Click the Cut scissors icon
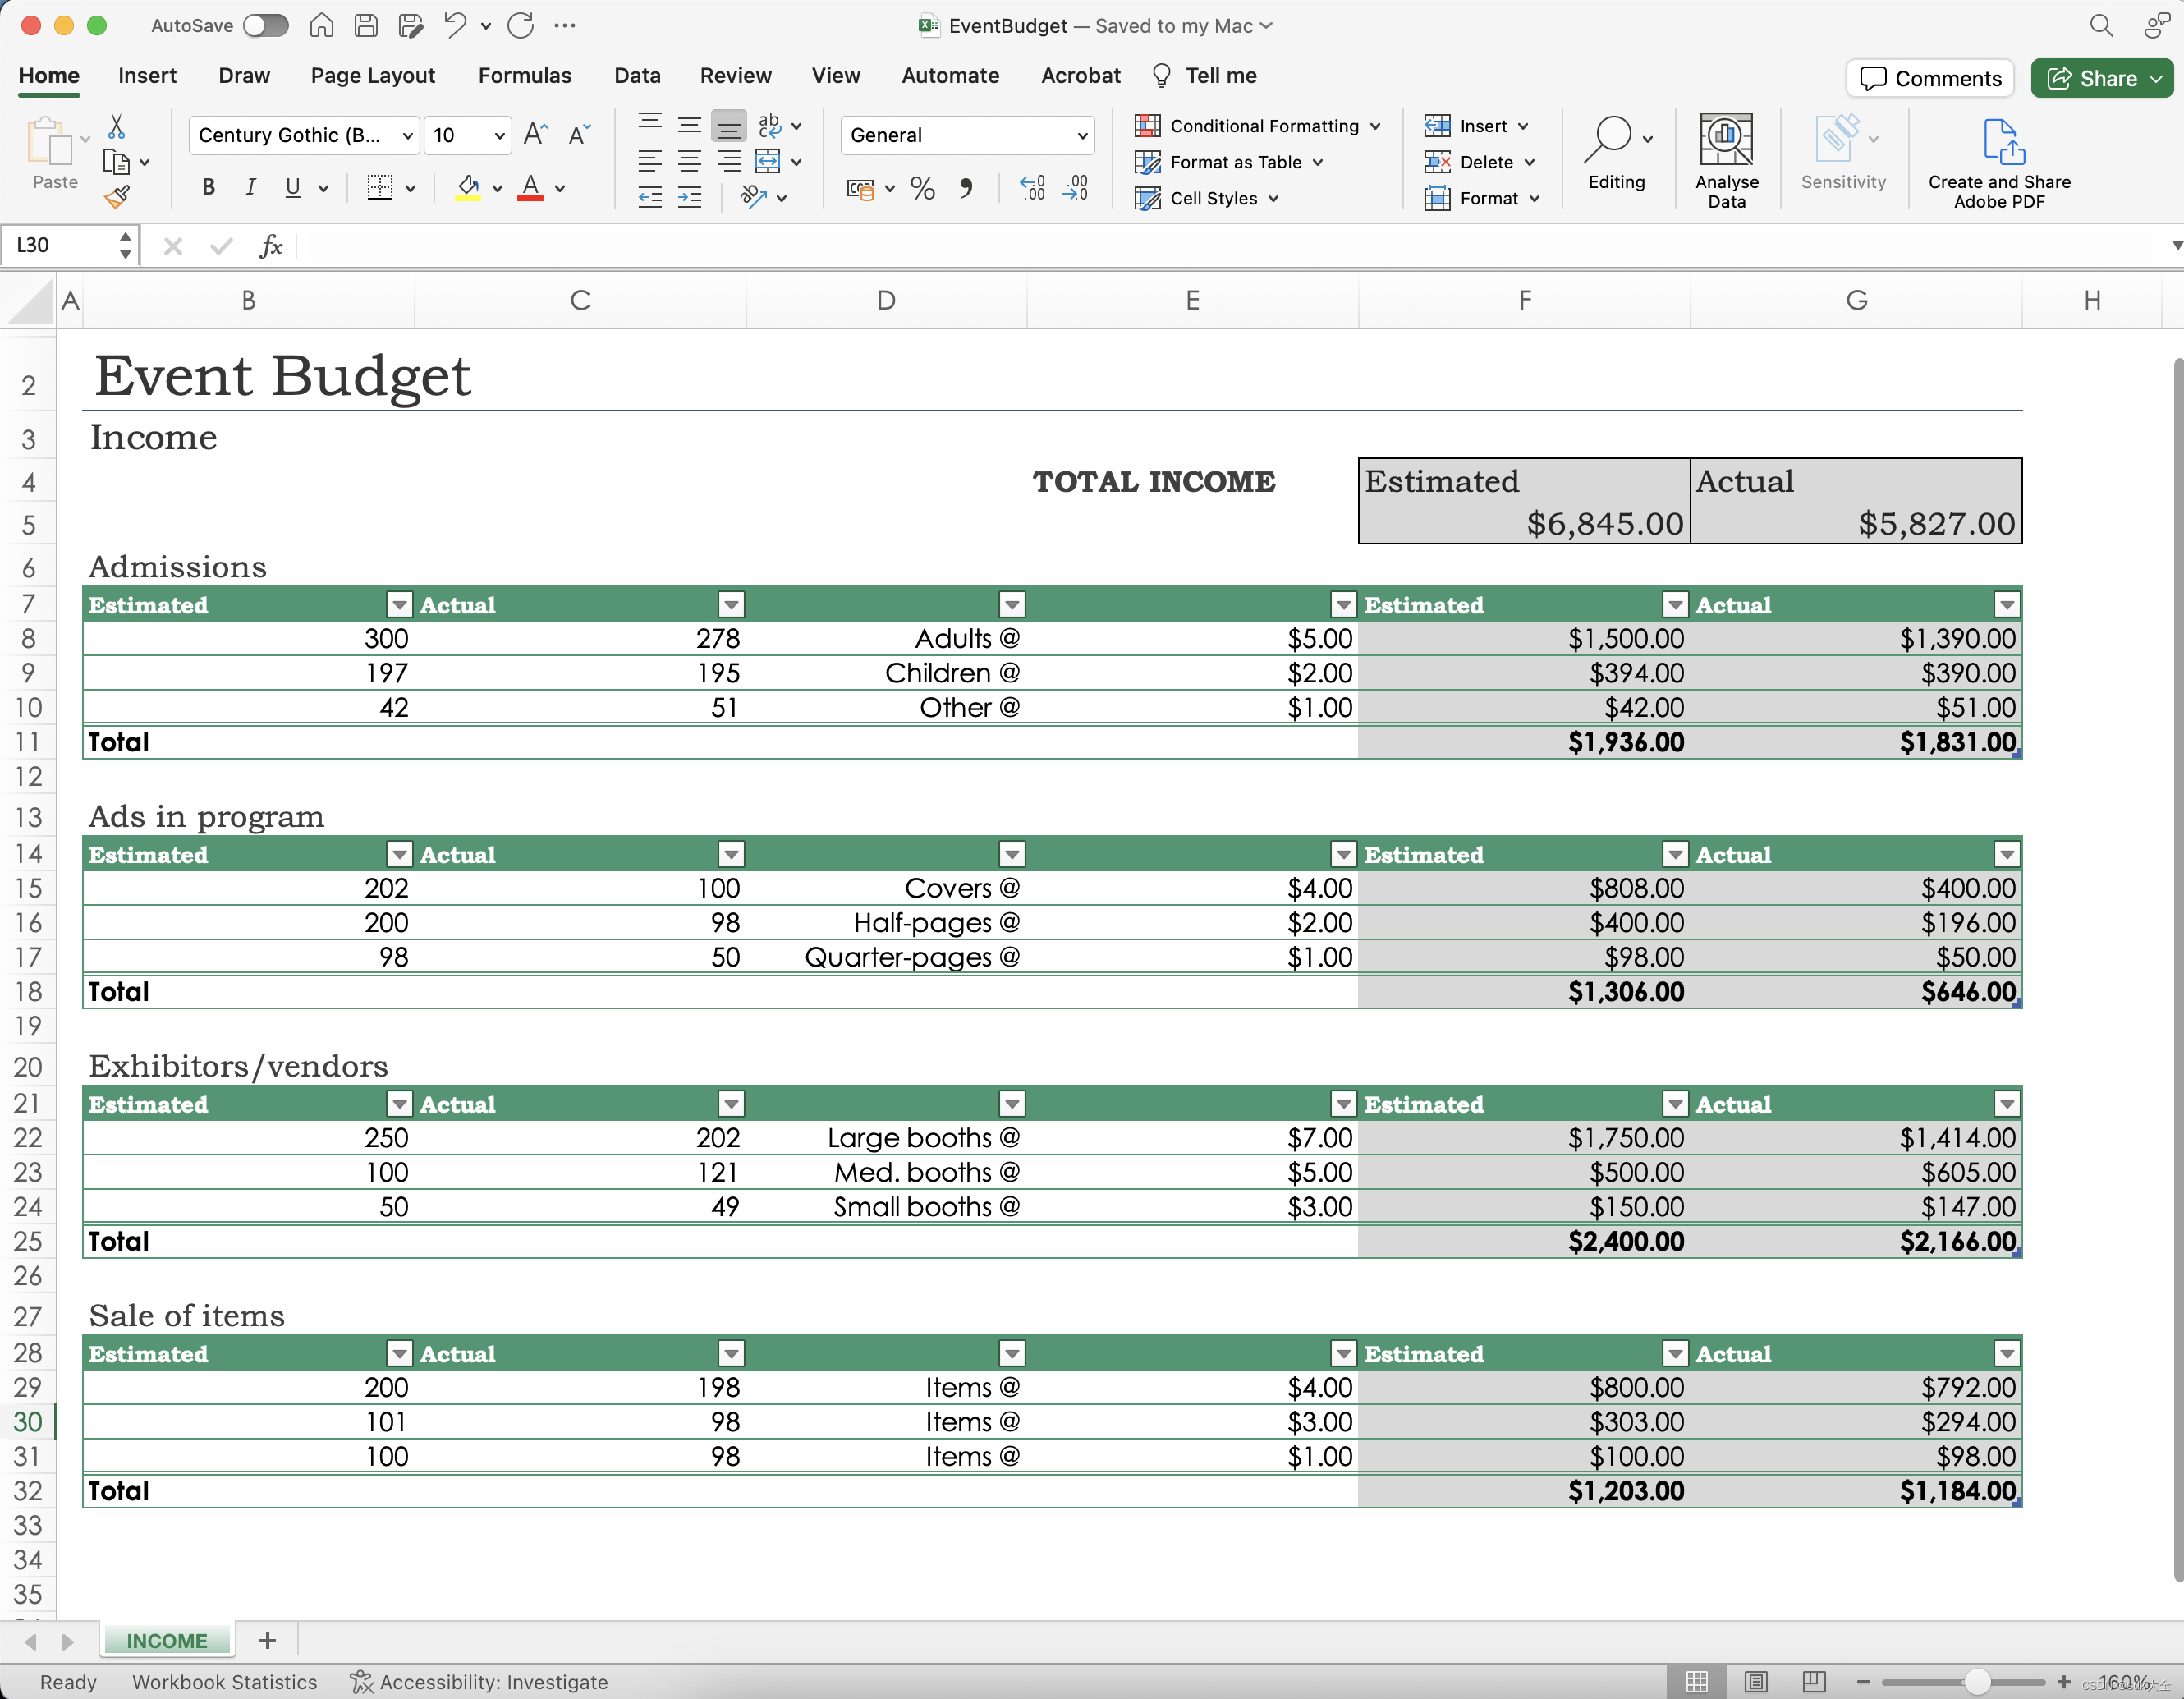Viewport: 2184px width, 1699px height. [x=117, y=126]
